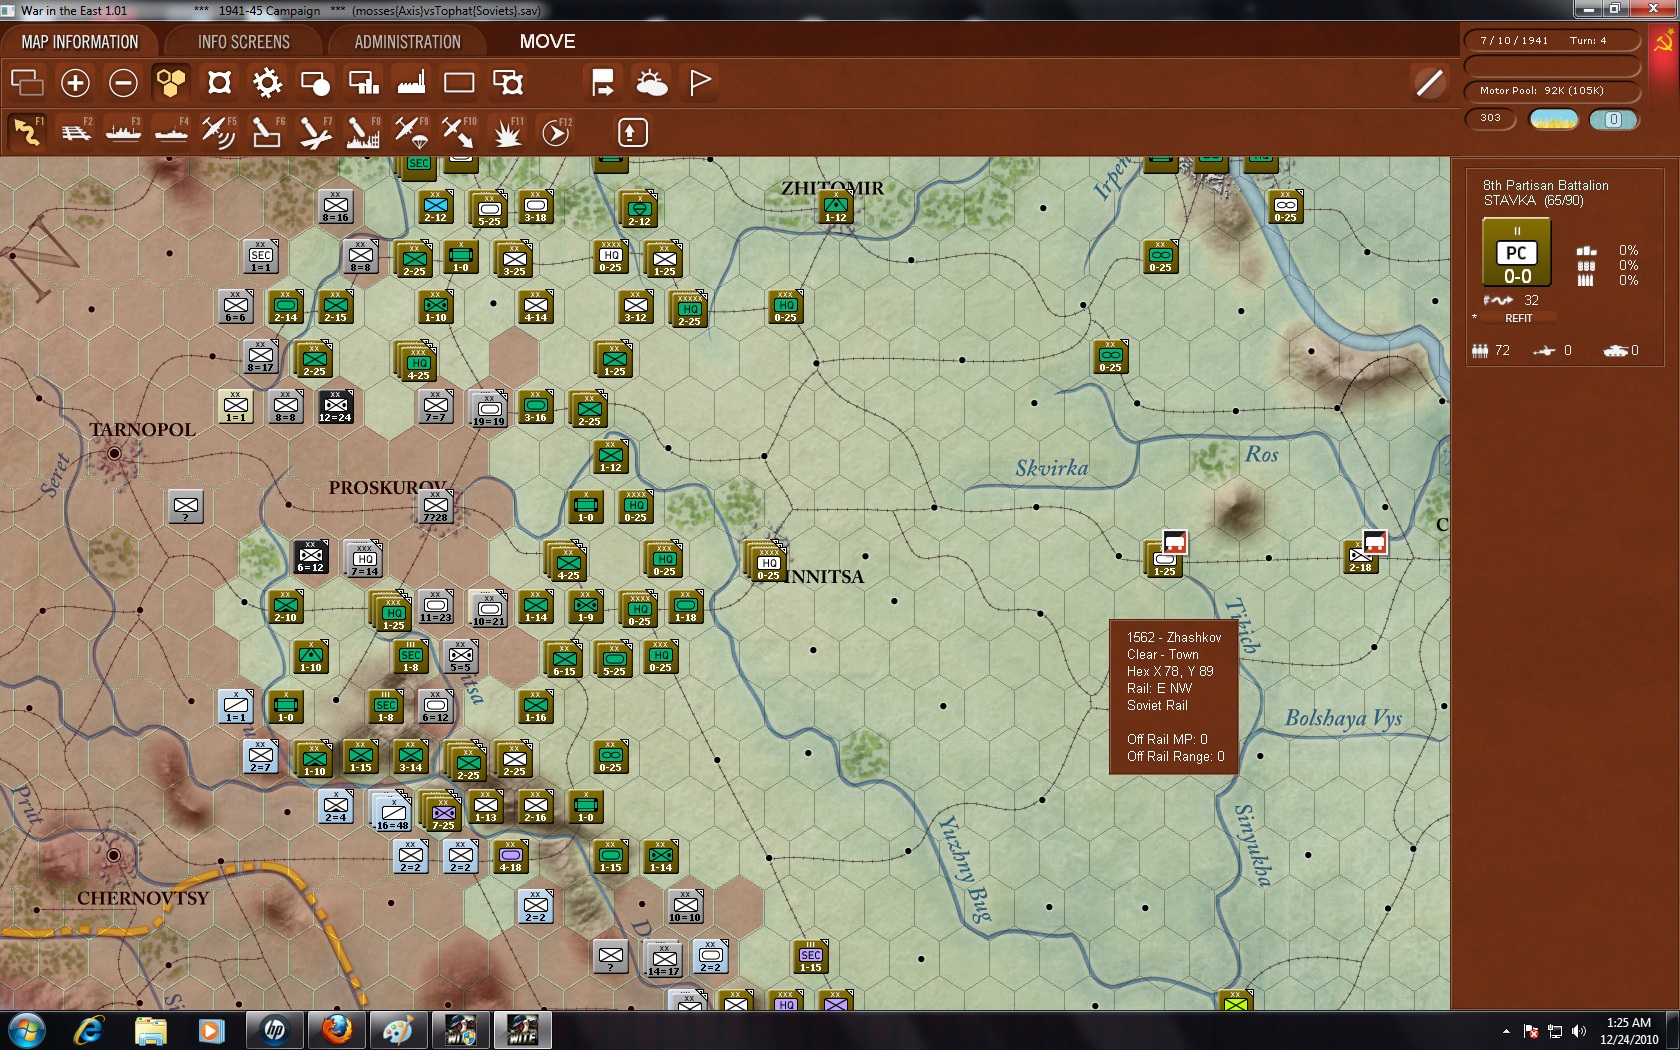This screenshot has width=1680, height=1050.
Task: Open the Windows Start menu
Action: pos(26,1030)
